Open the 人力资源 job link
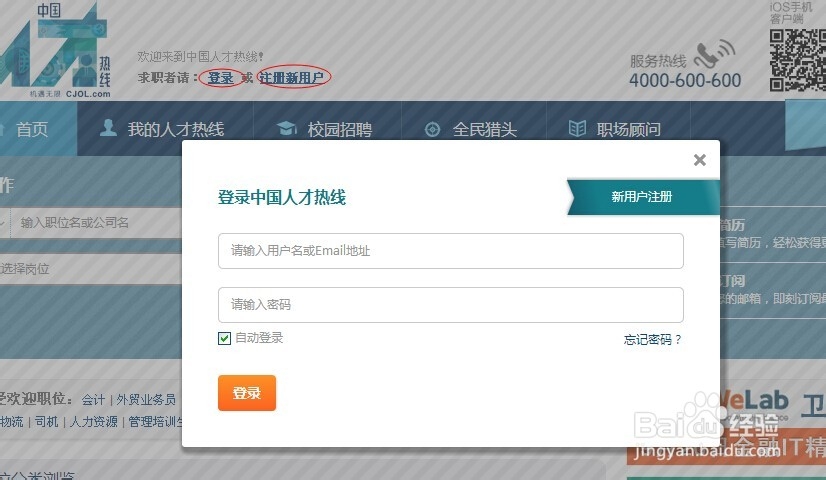 [x=93, y=422]
